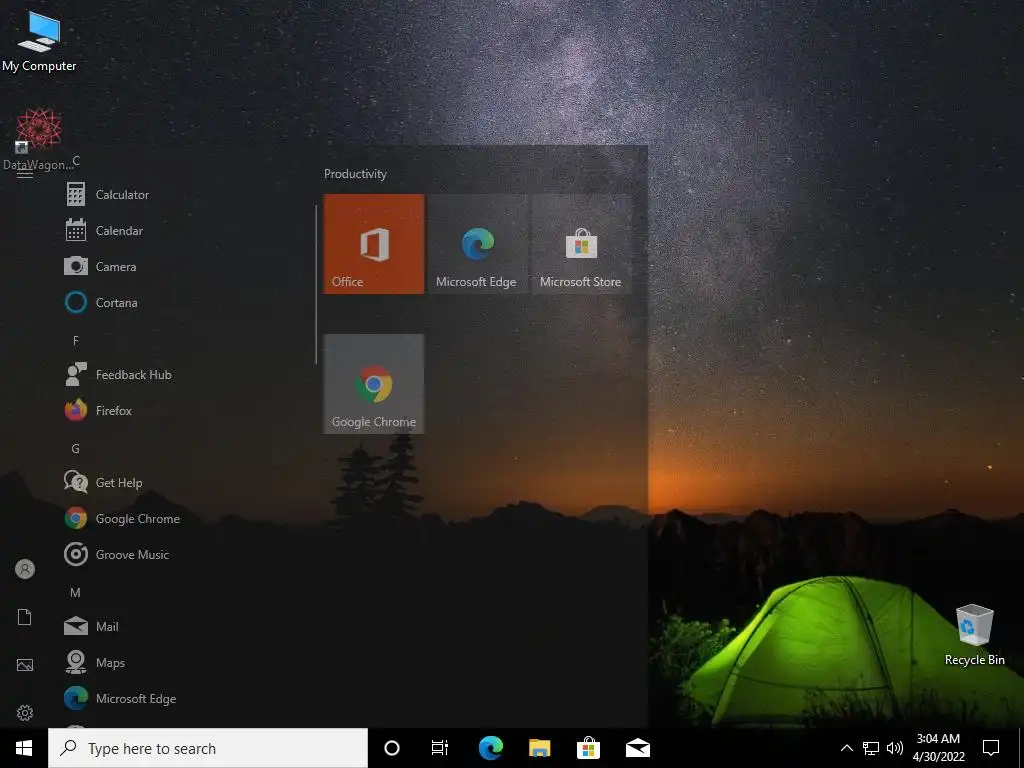This screenshot has width=1024, height=768.
Task: Jump to letter F section header
Action: [x=76, y=340]
